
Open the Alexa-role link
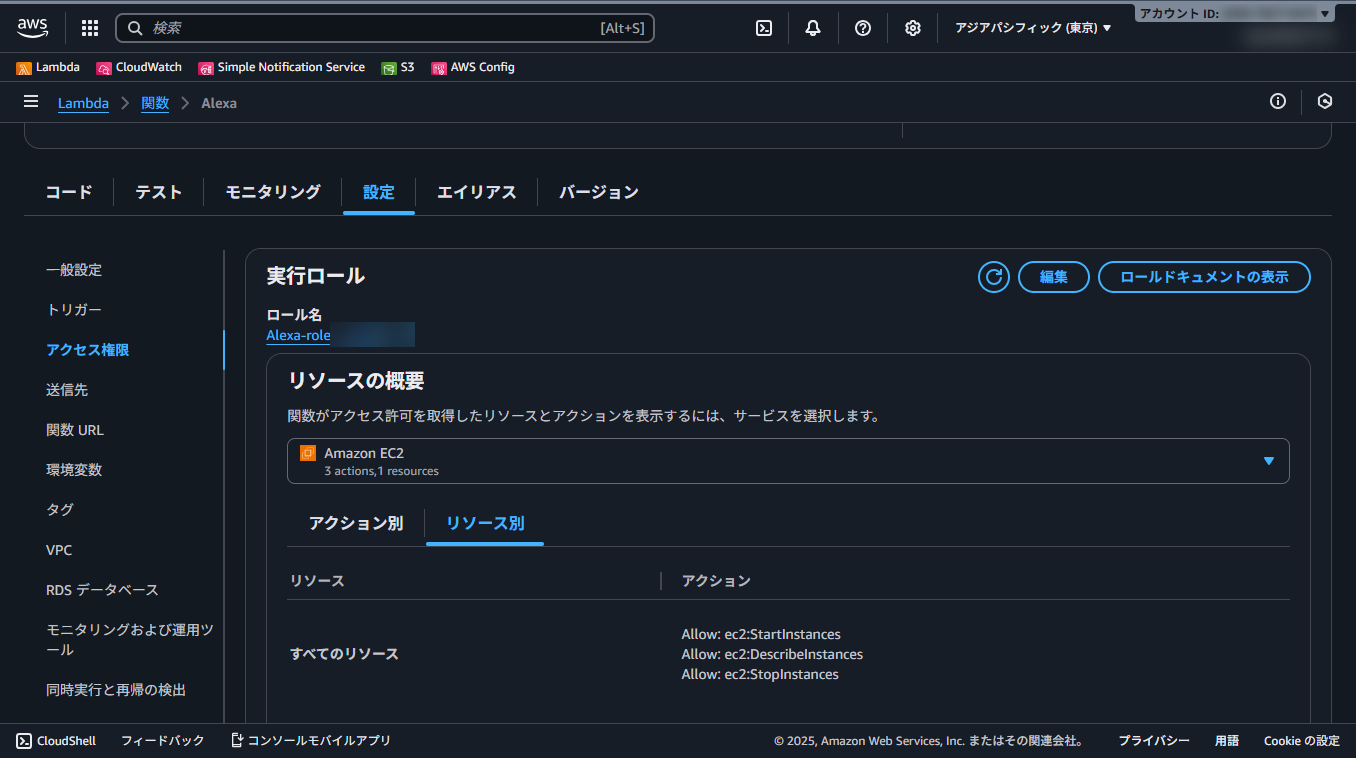[x=298, y=335]
